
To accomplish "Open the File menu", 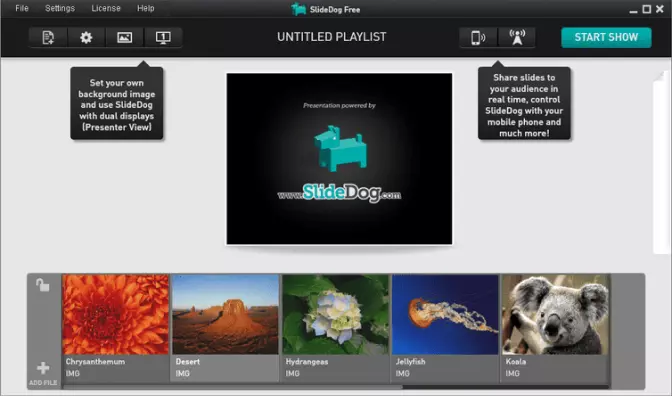I will (x=22, y=8).
